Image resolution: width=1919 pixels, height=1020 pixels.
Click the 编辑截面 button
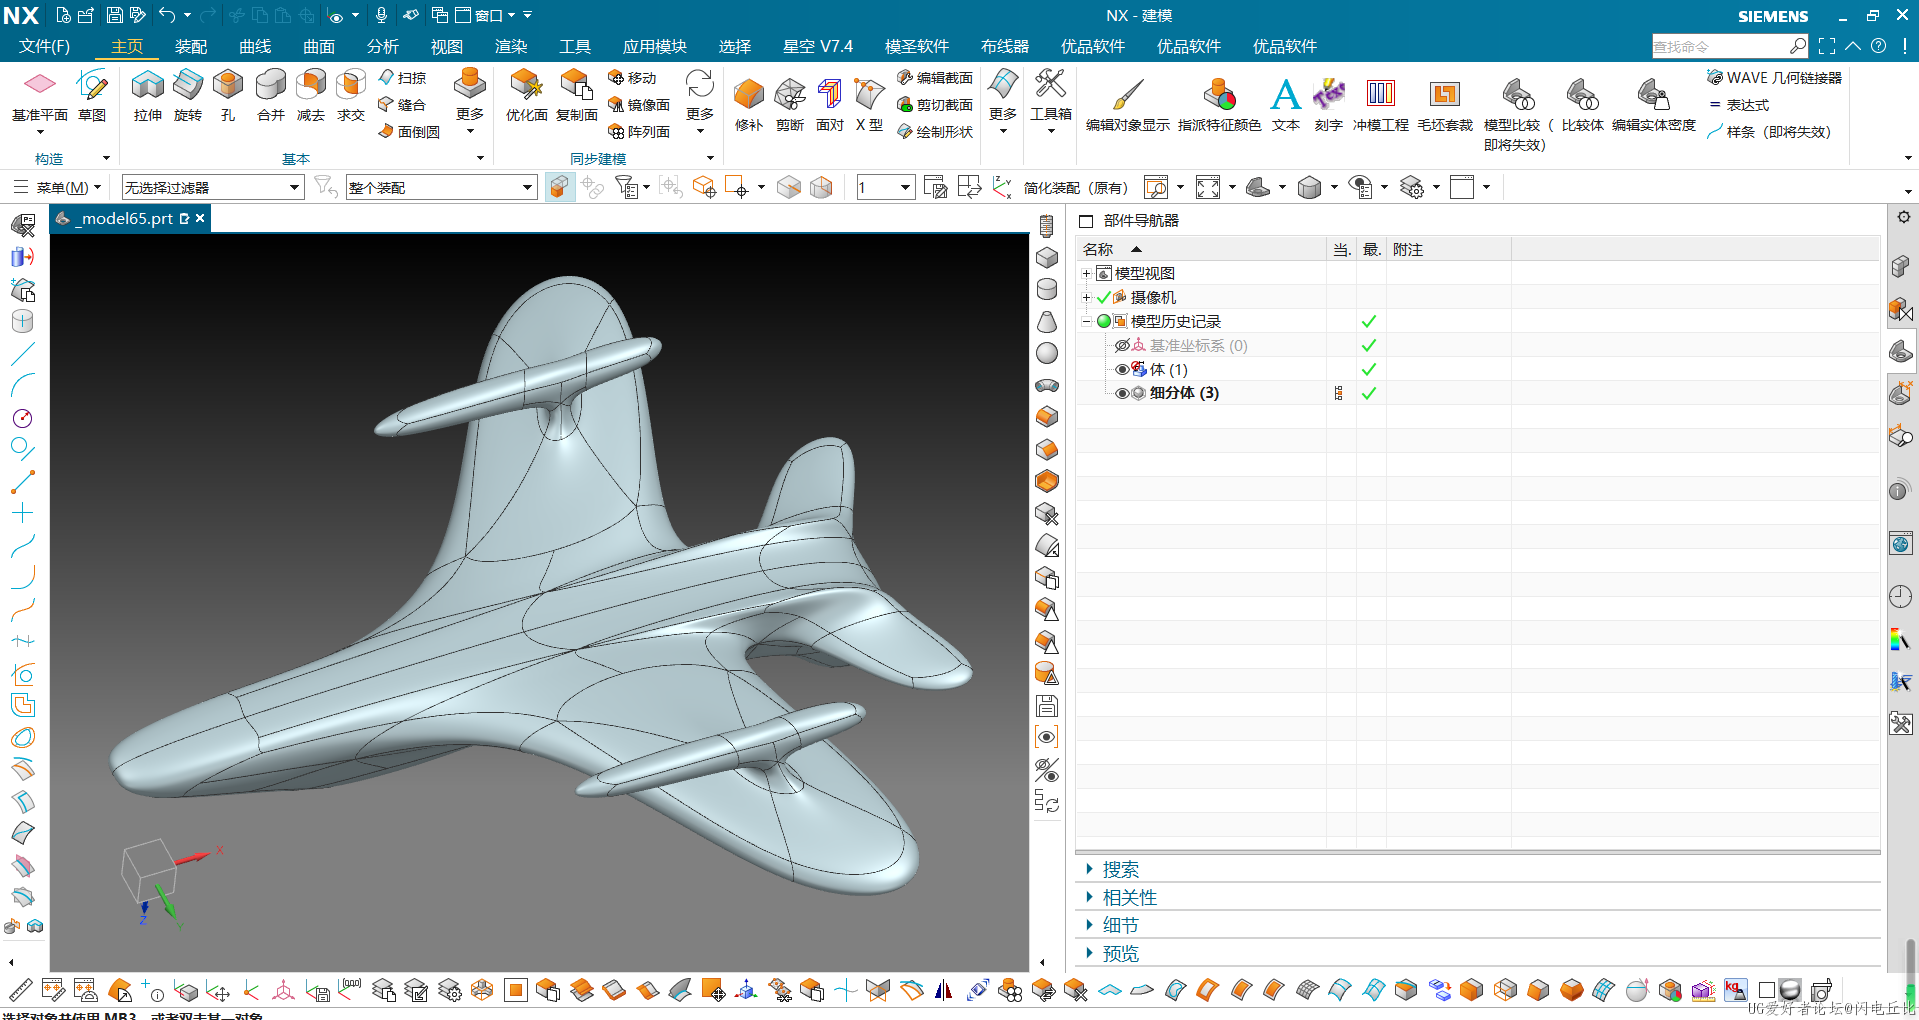click(934, 78)
